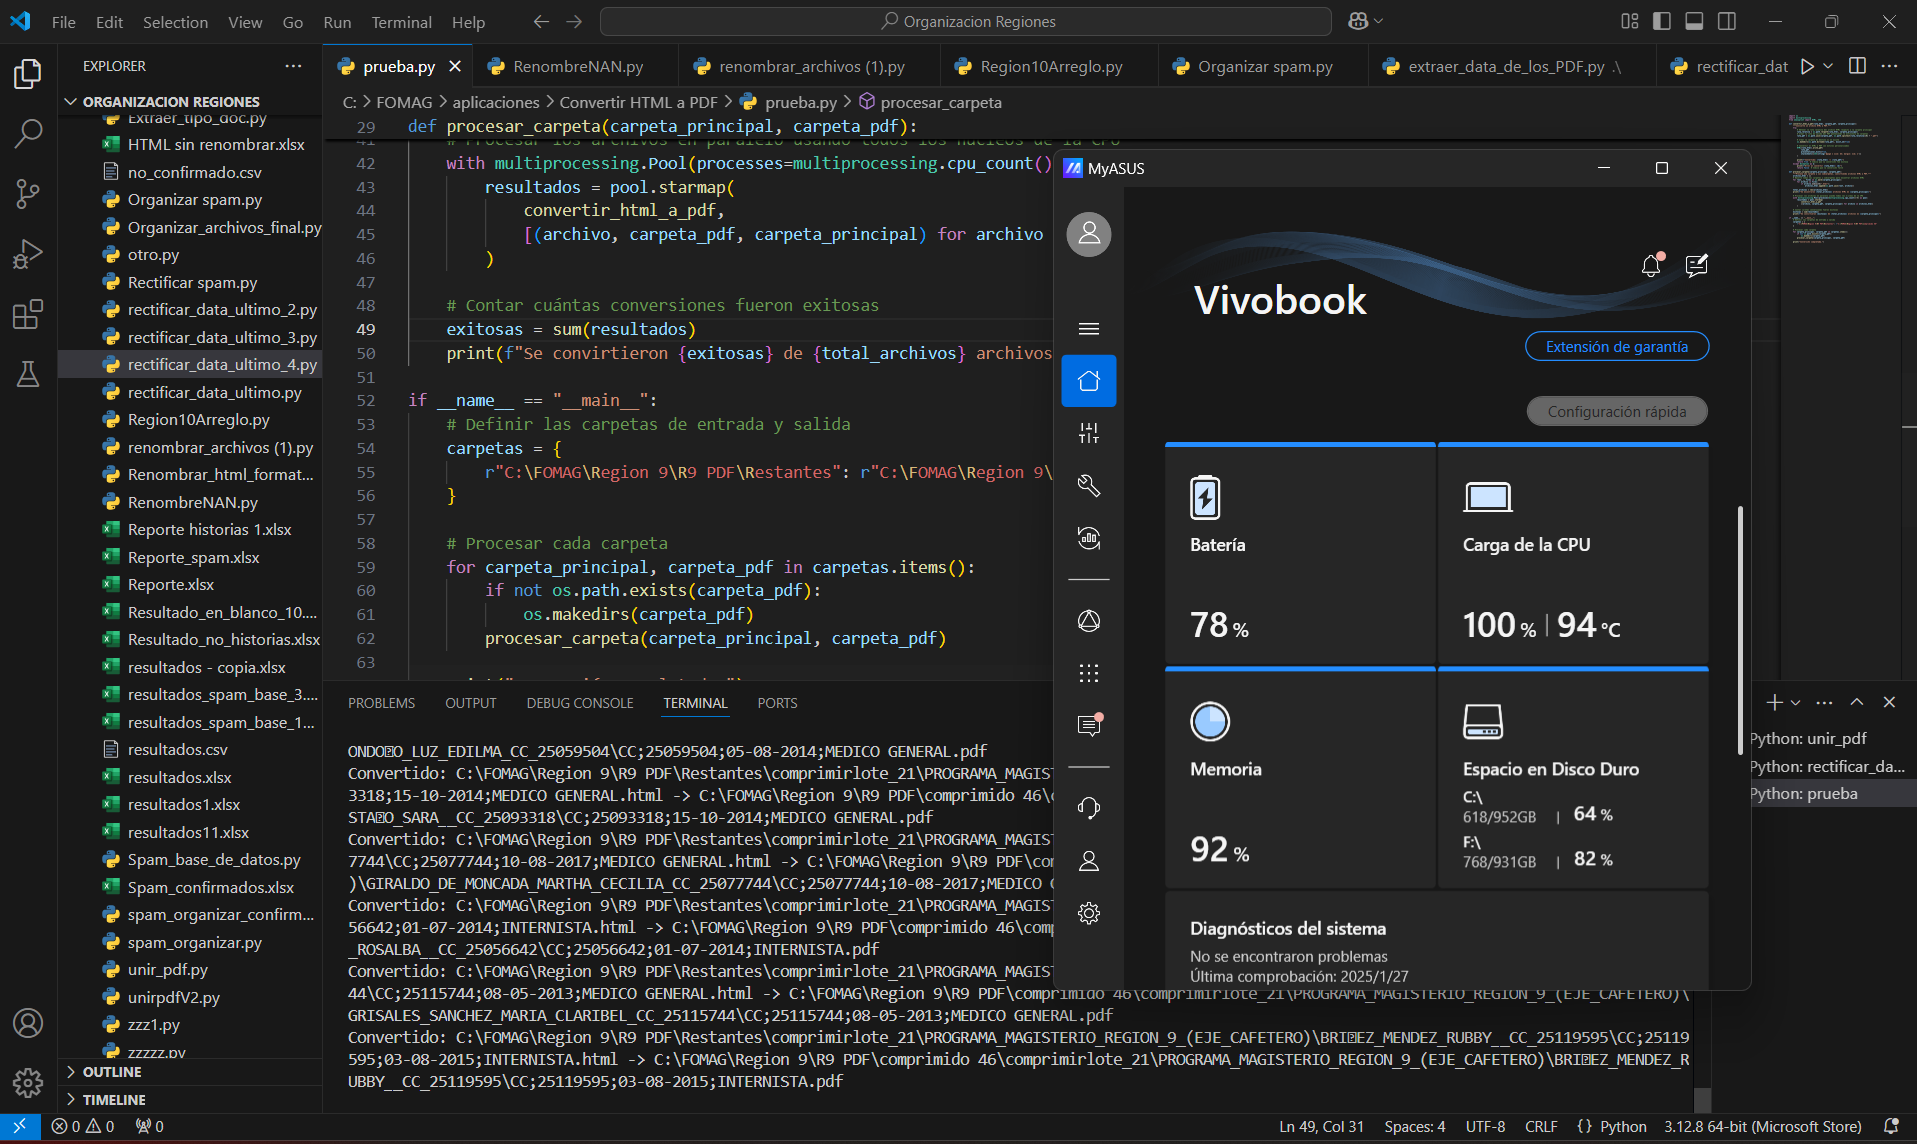Open MyASUS hamburger menu
Image resolution: width=1917 pixels, height=1144 pixels.
tap(1089, 329)
